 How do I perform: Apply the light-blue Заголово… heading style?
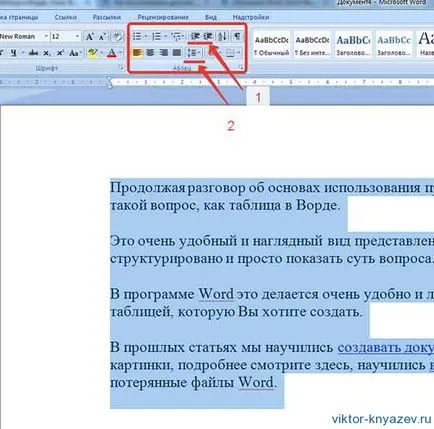pos(394,45)
